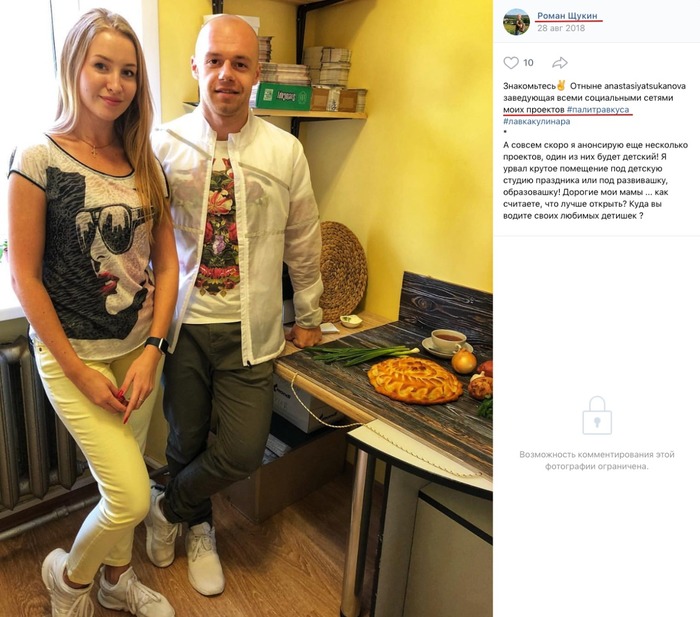Image resolution: width=700 pixels, height=617 pixels.
Task: Open the Роман Щукин profile link
Action: coord(567,16)
